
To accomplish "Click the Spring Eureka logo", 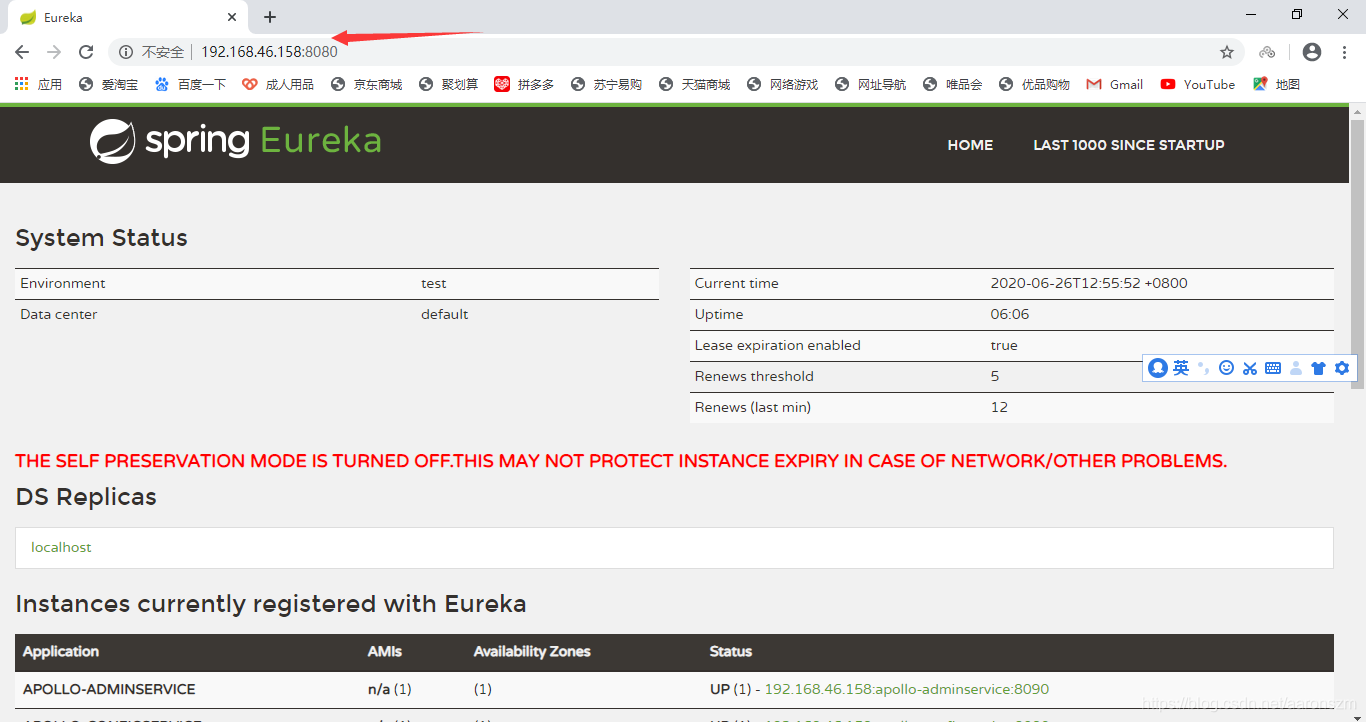I will pos(236,141).
